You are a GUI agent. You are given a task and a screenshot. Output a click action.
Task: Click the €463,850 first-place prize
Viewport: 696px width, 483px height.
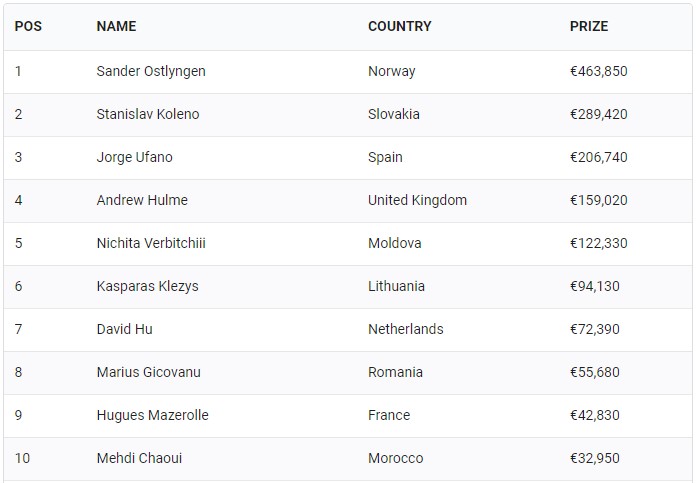point(598,71)
